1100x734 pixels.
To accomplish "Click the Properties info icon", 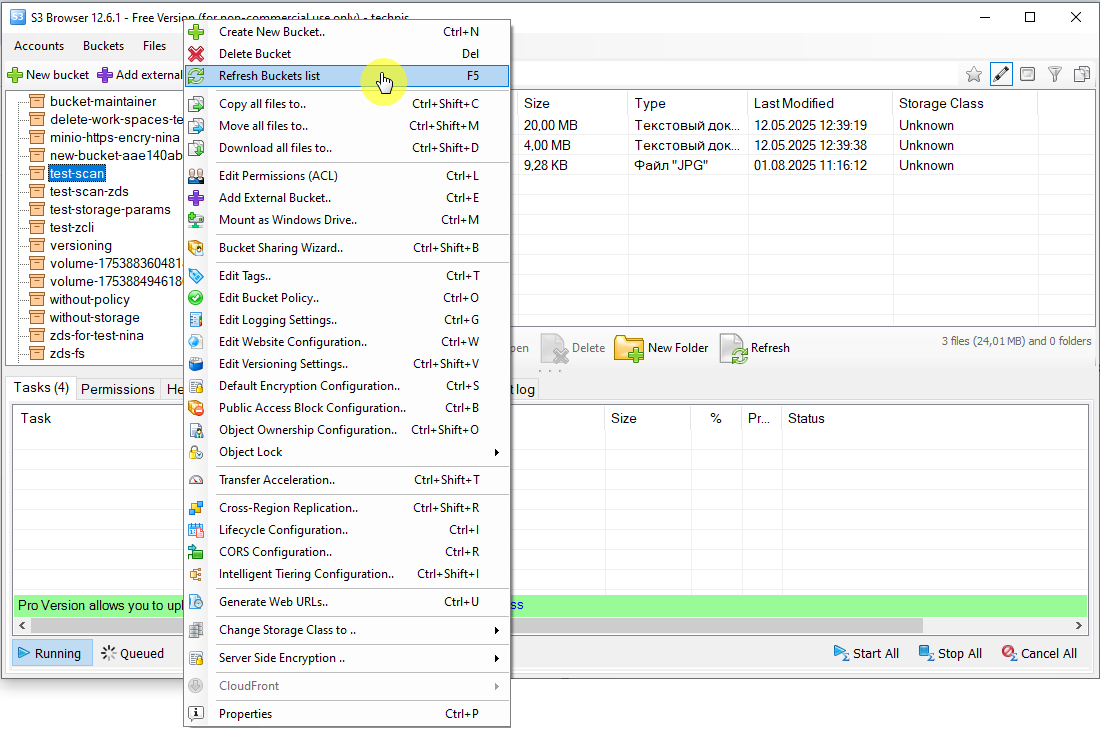I will (196, 714).
